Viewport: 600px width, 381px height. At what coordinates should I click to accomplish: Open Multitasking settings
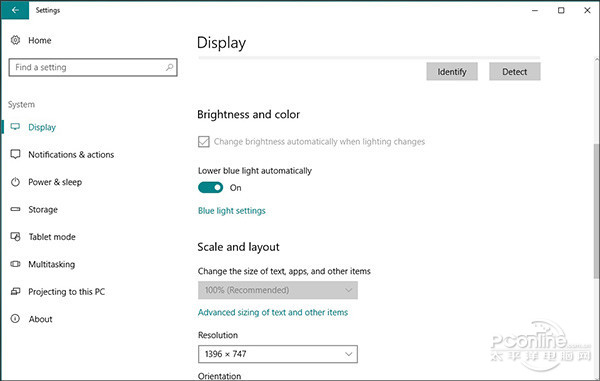point(52,264)
